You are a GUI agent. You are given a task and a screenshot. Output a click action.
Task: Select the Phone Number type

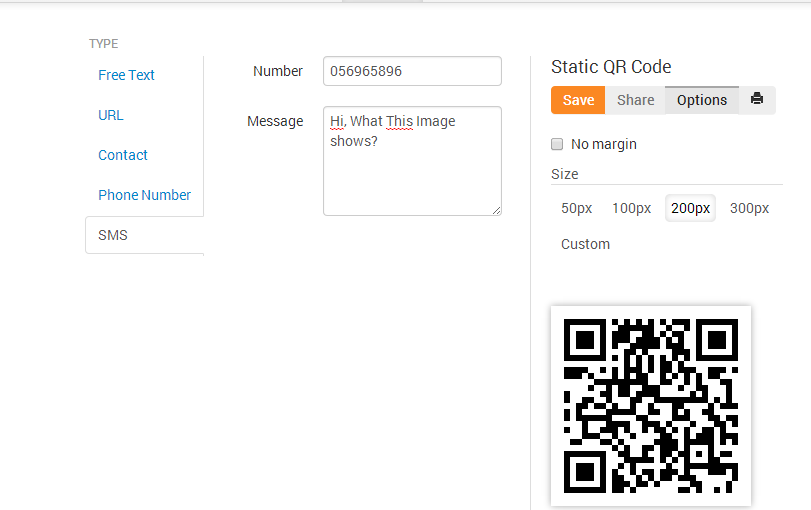(144, 195)
